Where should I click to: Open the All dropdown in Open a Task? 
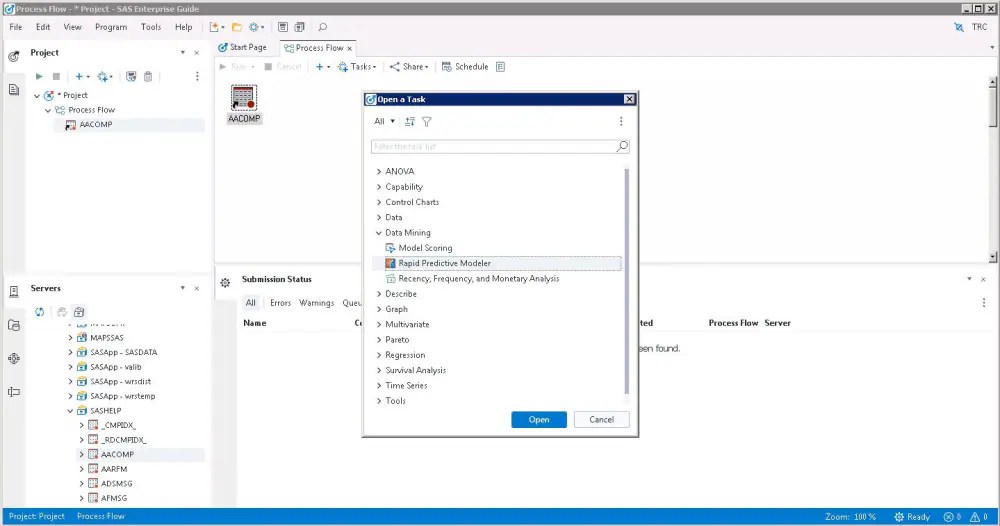384,121
